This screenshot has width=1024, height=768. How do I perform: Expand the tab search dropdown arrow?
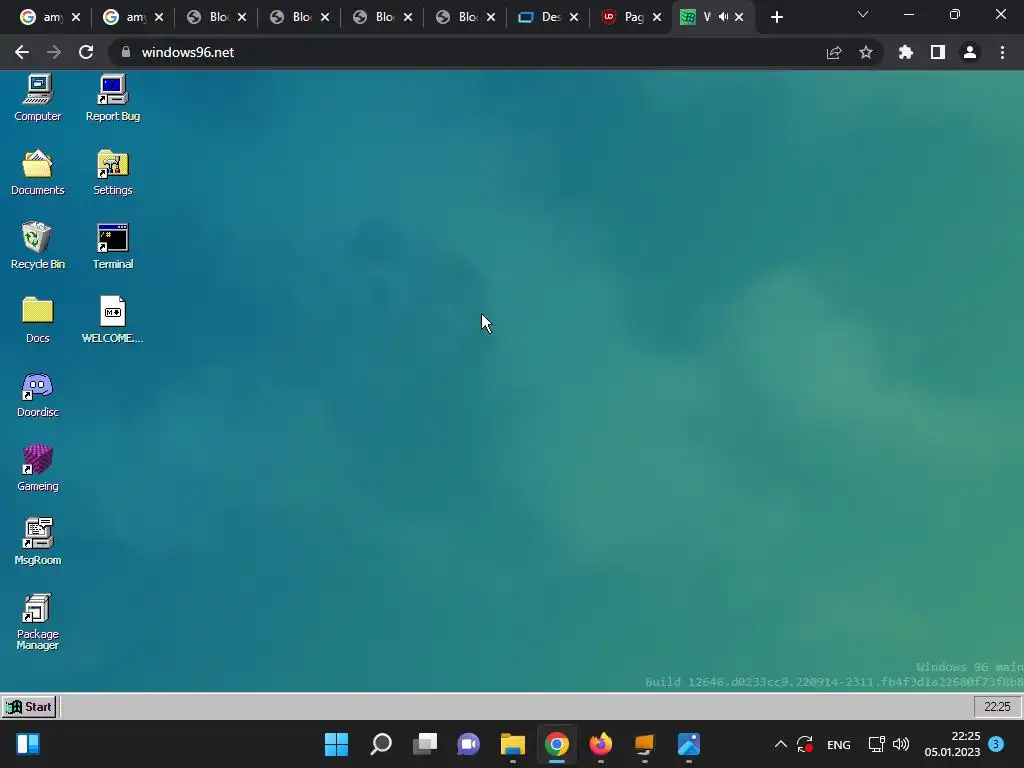tap(863, 14)
